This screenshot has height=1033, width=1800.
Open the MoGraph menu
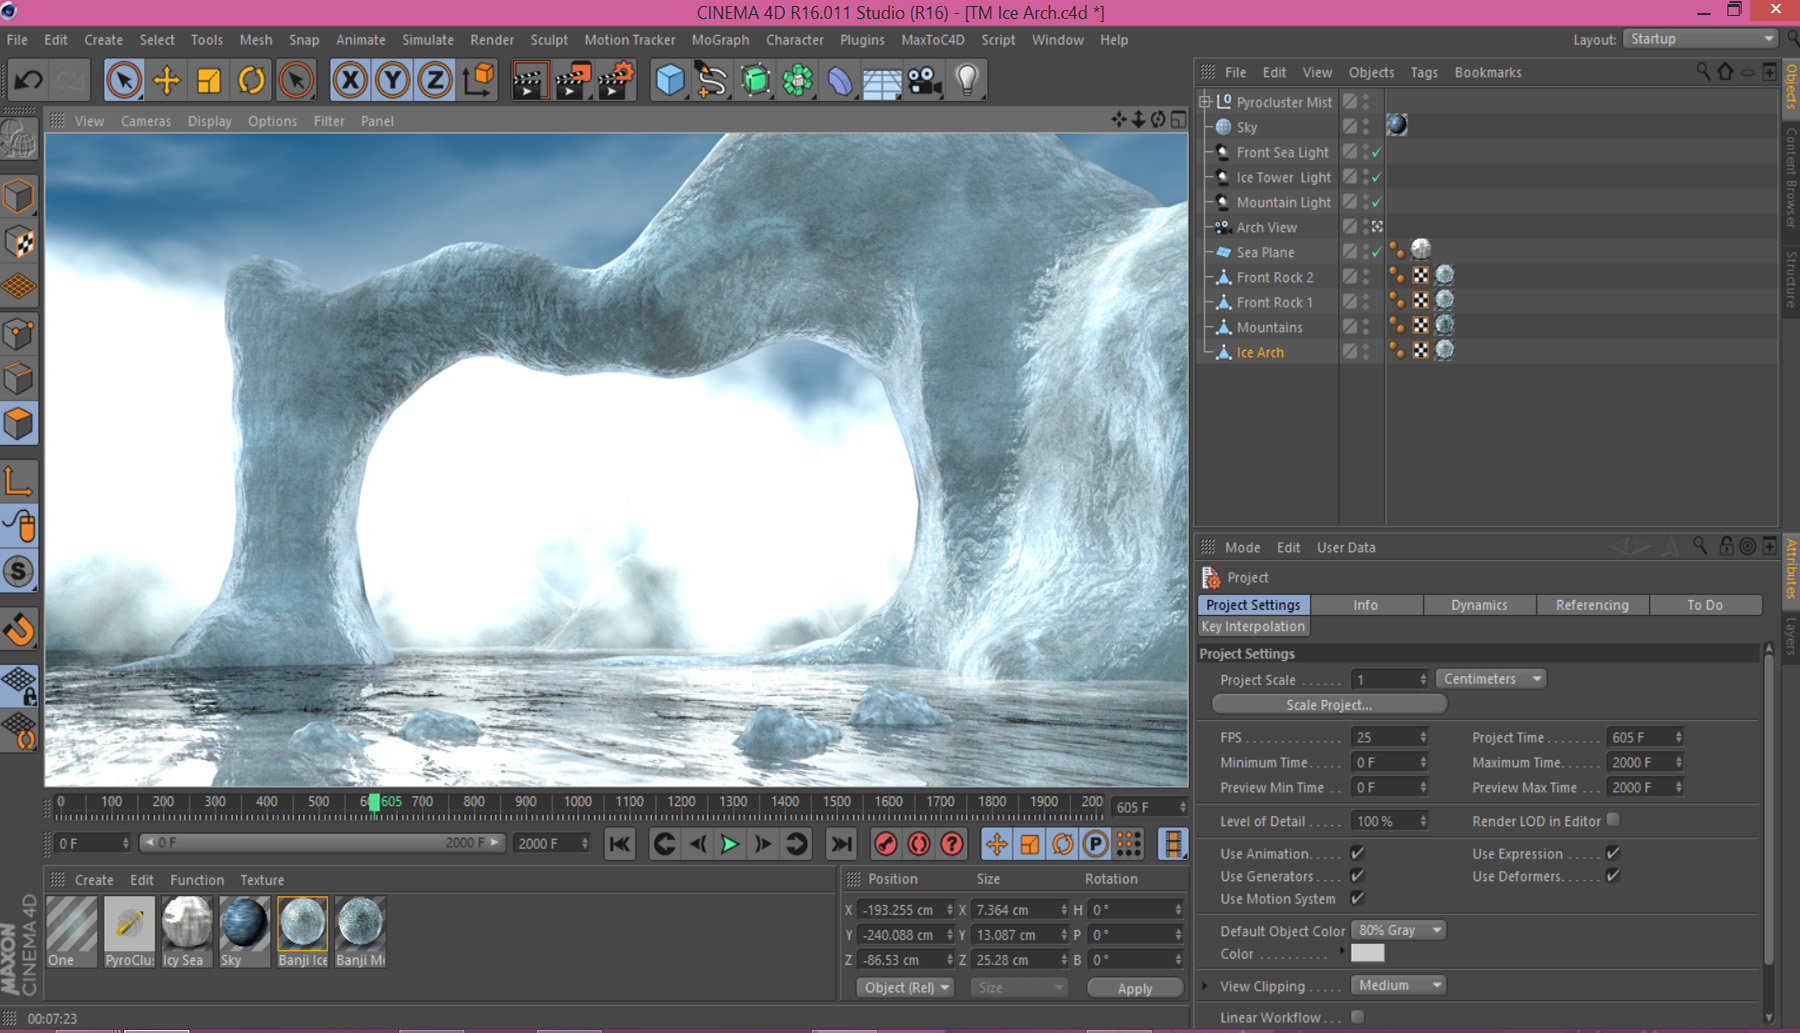point(720,40)
